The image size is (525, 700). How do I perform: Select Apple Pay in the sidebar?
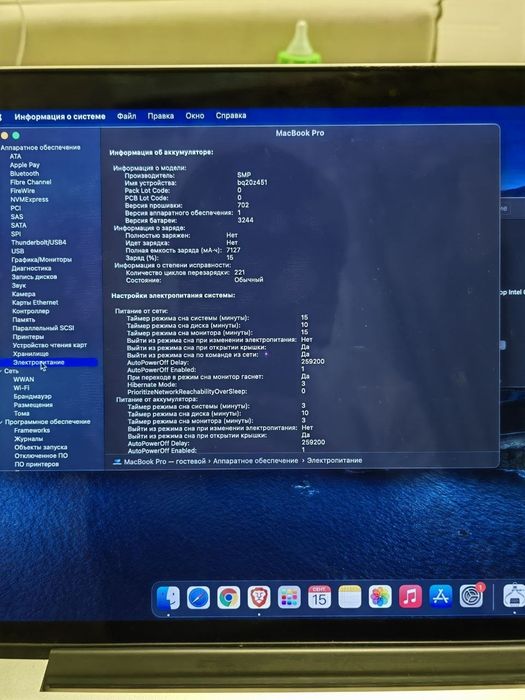point(25,165)
